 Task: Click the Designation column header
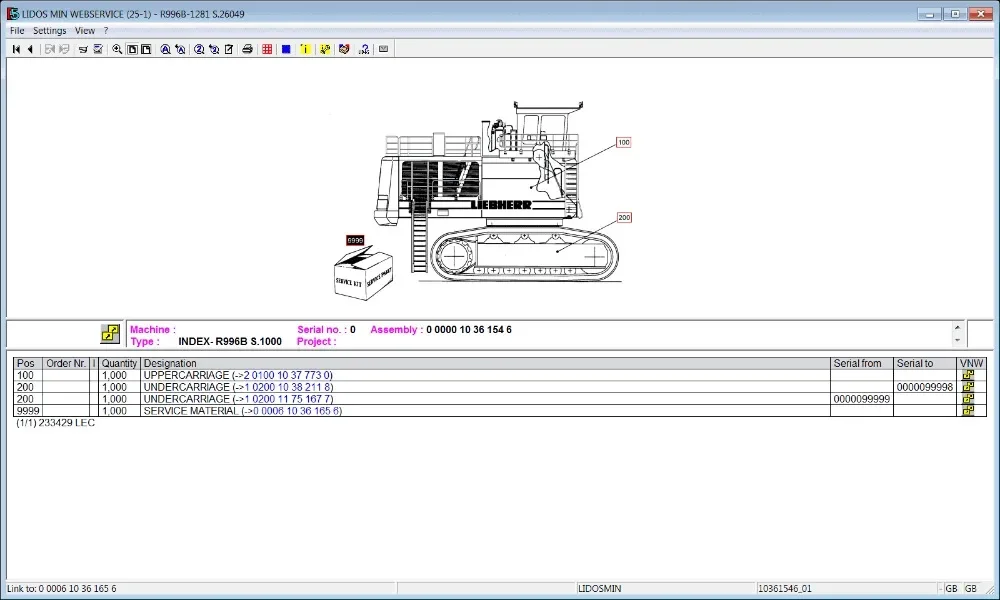(170, 363)
